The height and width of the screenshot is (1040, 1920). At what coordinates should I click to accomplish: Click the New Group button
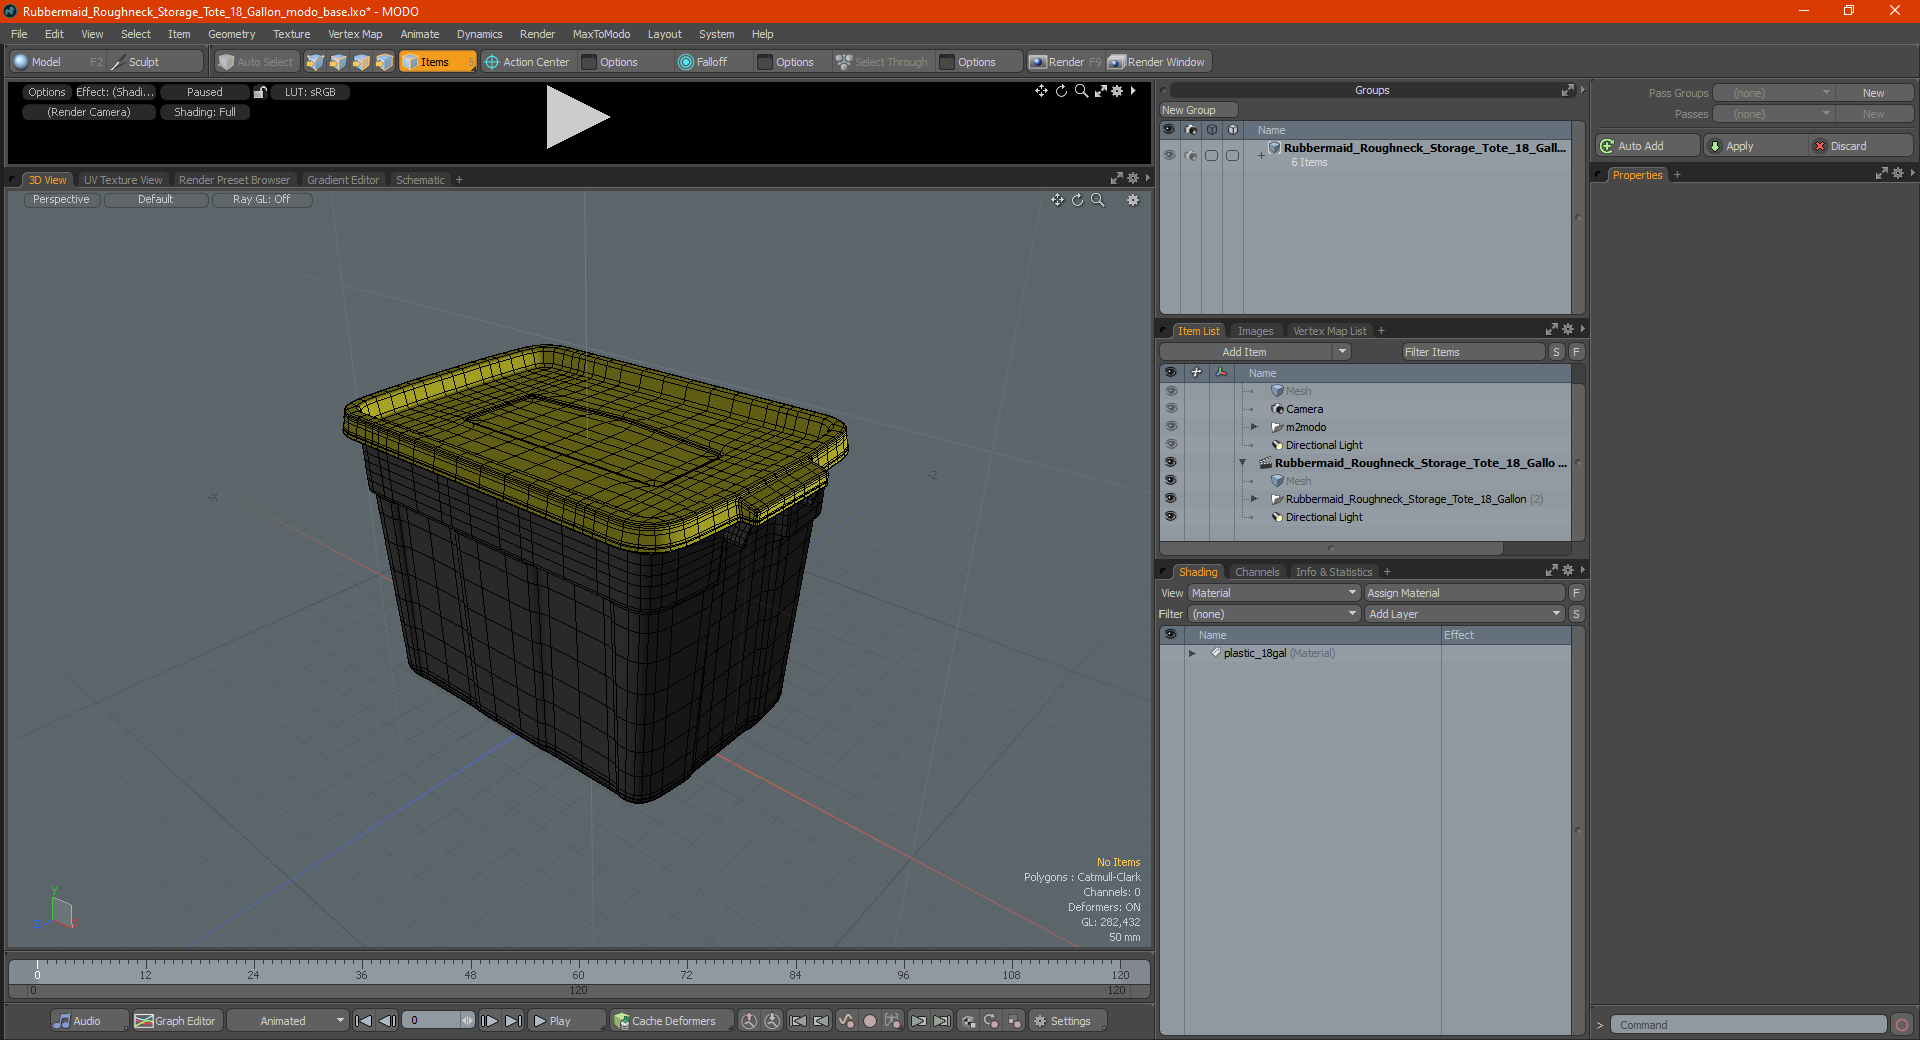point(1198,110)
